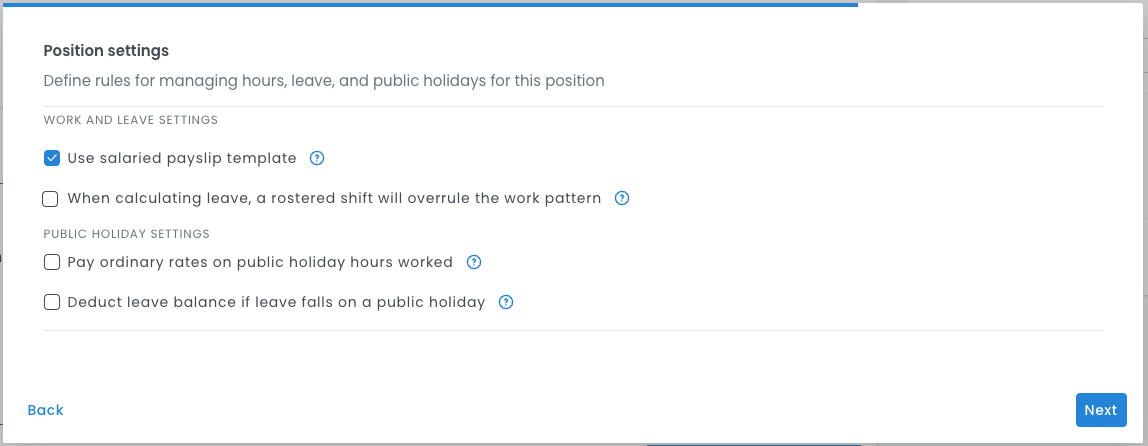Uncheck the Use salaried payslip template checkbox

52,158
